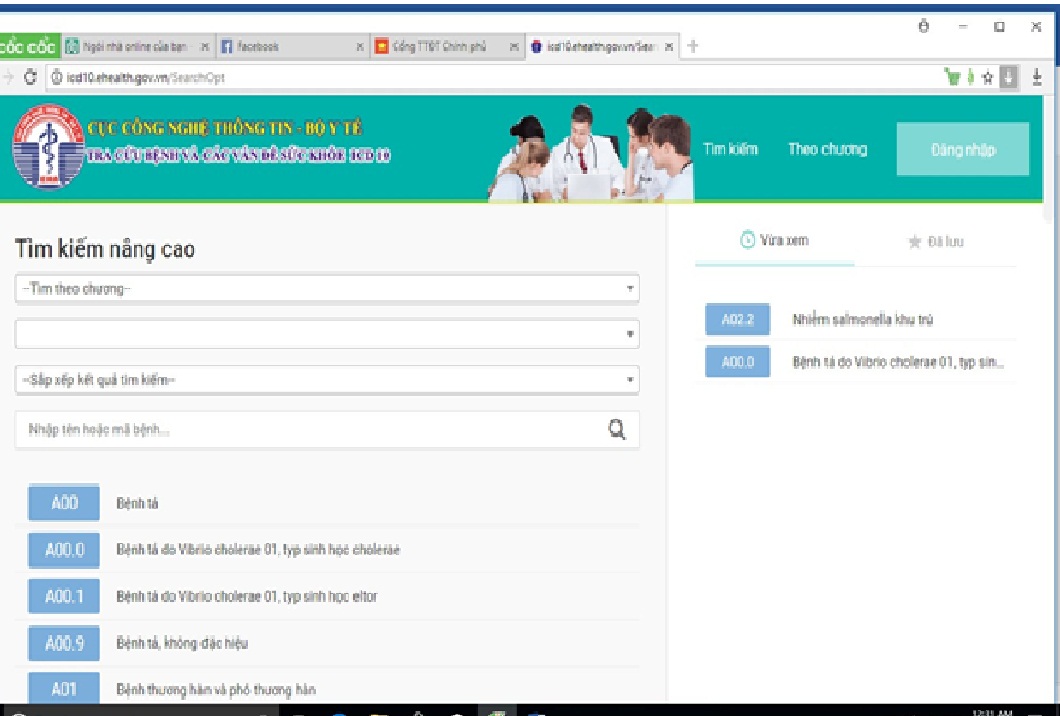Click the Cổng TTĐT Chính phủ tab favicon

tap(381, 47)
